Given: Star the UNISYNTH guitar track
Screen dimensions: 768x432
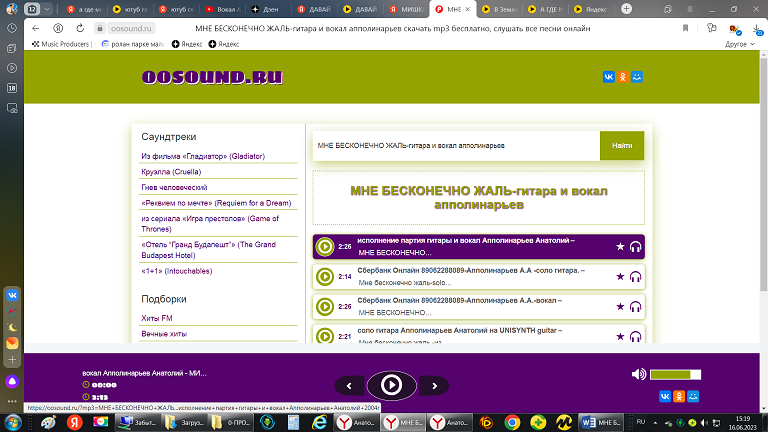Looking at the screenshot, I should point(620,336).
